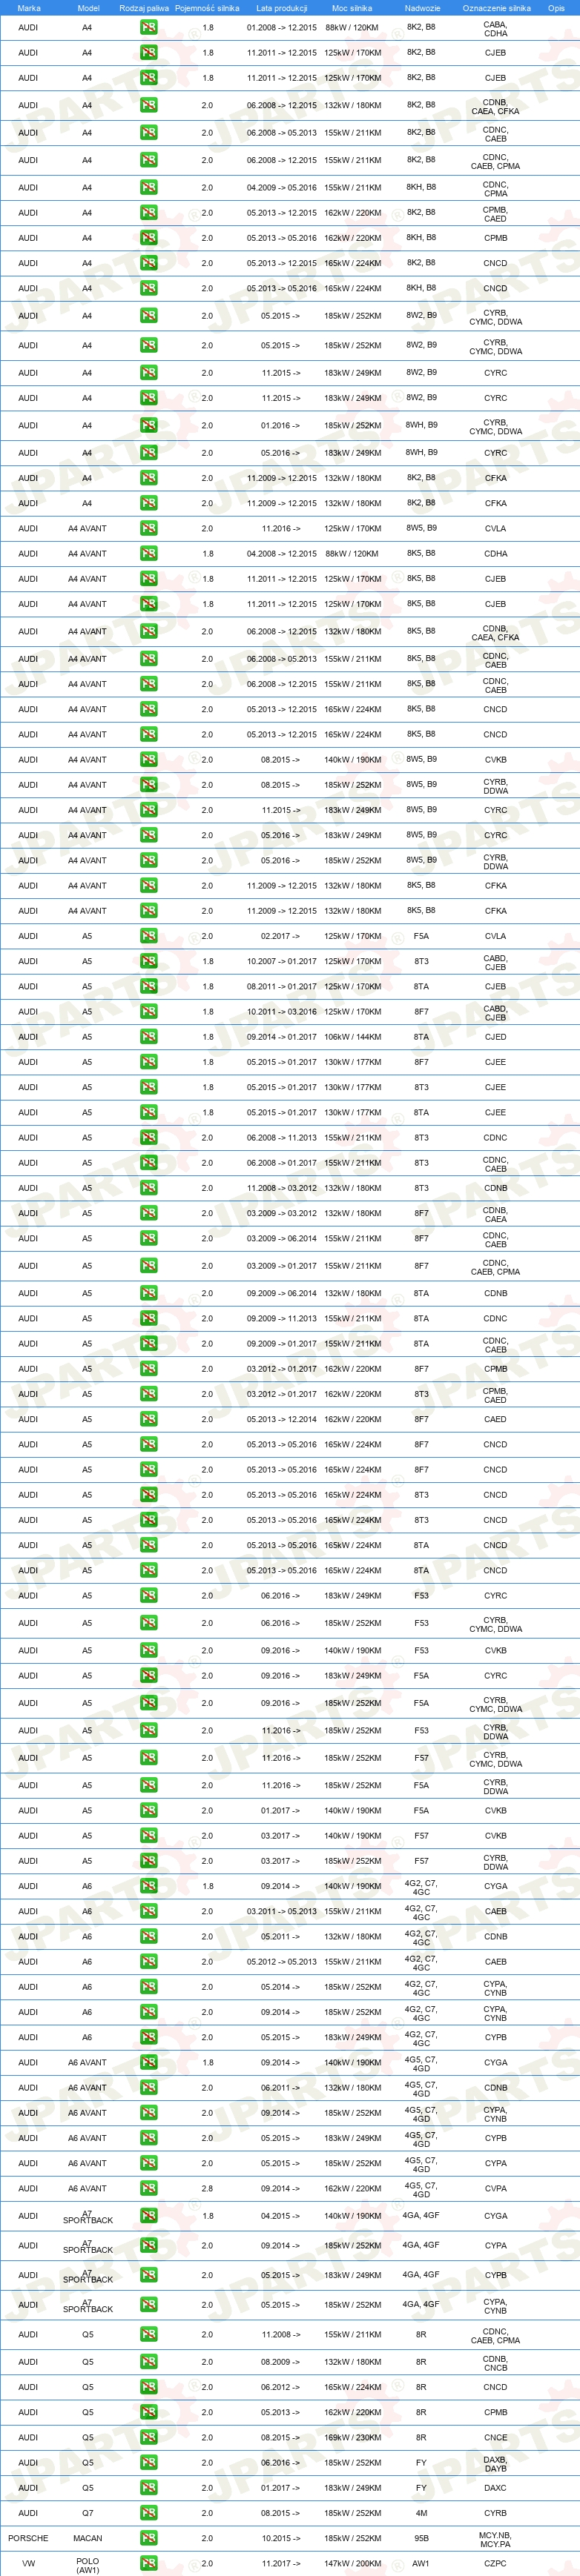580x2576 pixels.
Task: Click the 147kW / 200KM power cell
Action: (352, 2563)
